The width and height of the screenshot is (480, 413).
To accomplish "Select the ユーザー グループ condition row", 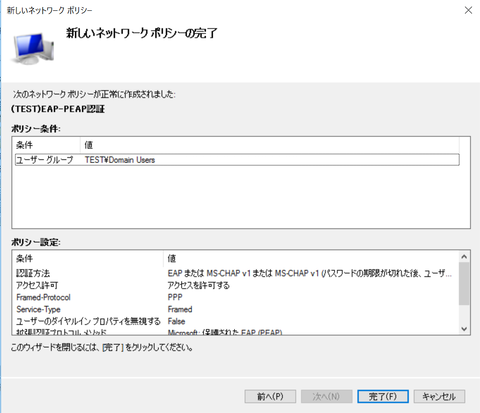I will (x=237, y=160).
